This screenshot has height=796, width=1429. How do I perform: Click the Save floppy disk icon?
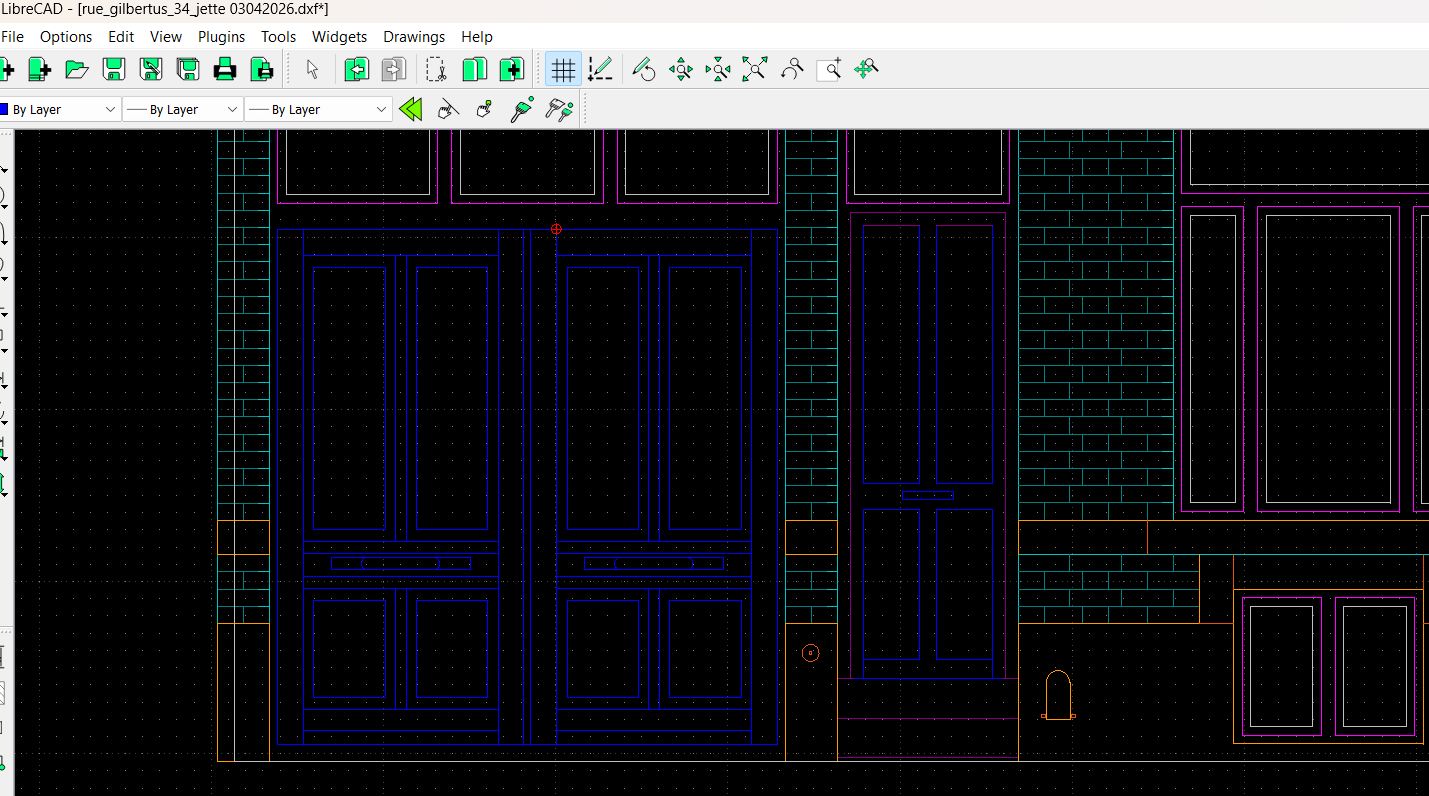114,69
